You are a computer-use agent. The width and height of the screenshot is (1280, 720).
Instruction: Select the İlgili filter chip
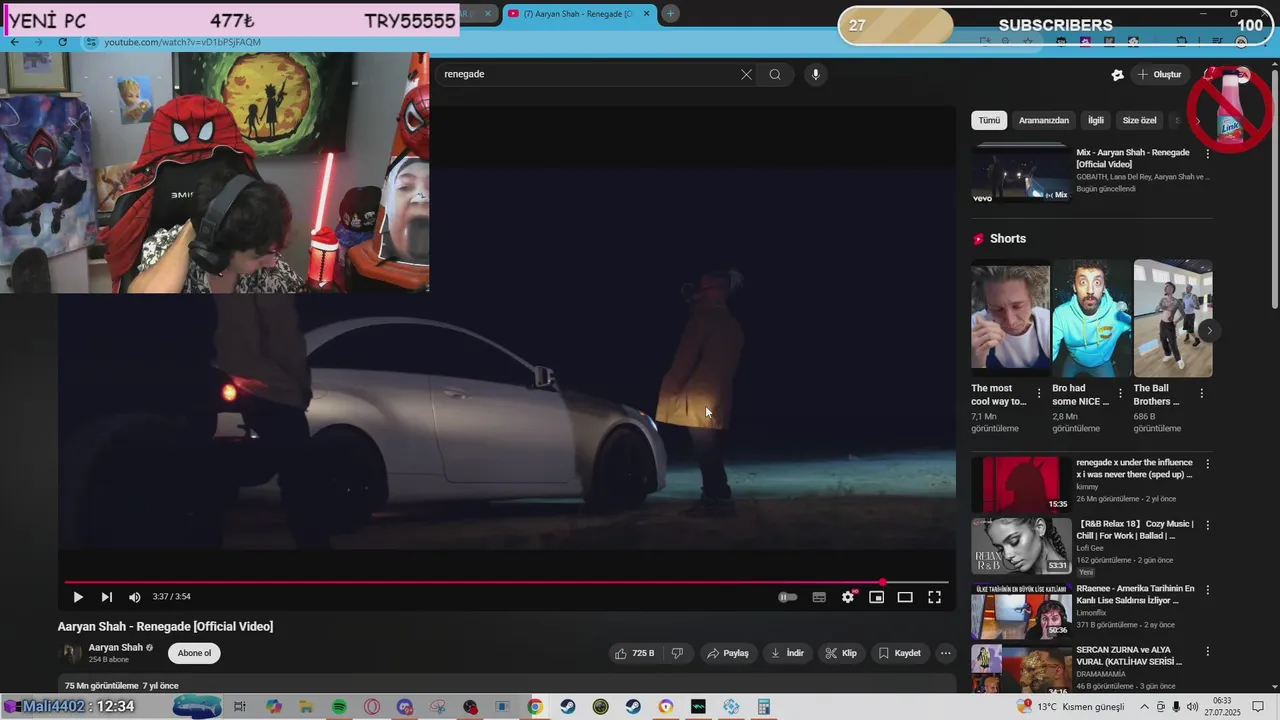(x=1096, y=120)
